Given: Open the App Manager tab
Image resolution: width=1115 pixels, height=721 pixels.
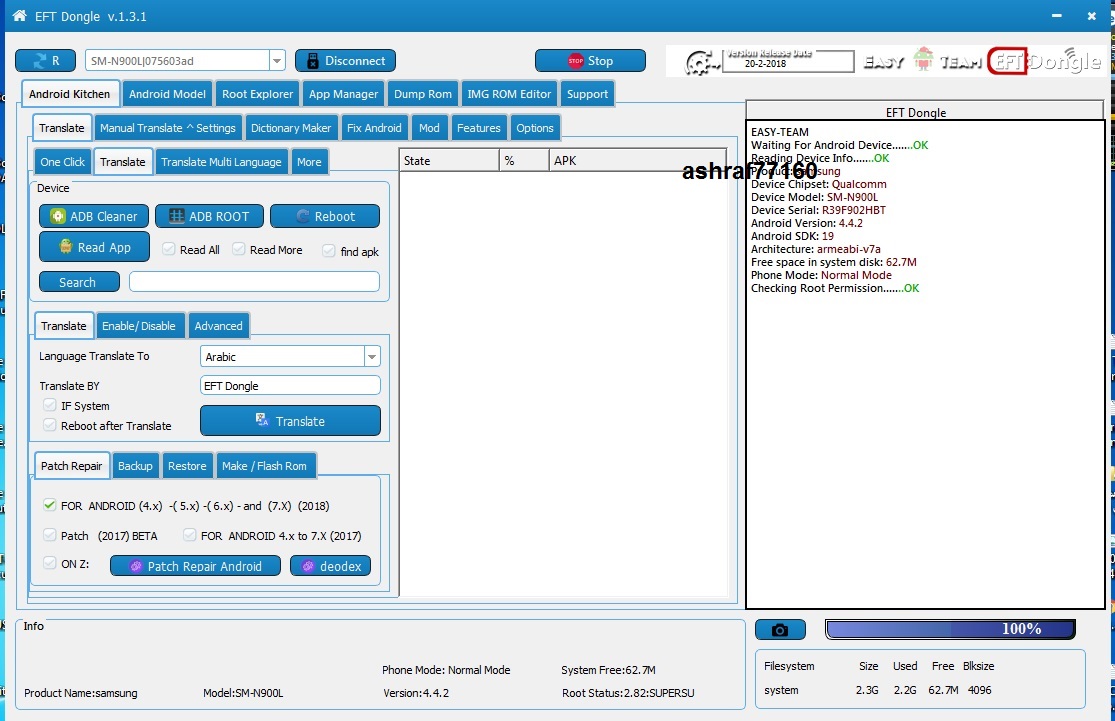Looking at the screenshot, I should coord(343,94).
